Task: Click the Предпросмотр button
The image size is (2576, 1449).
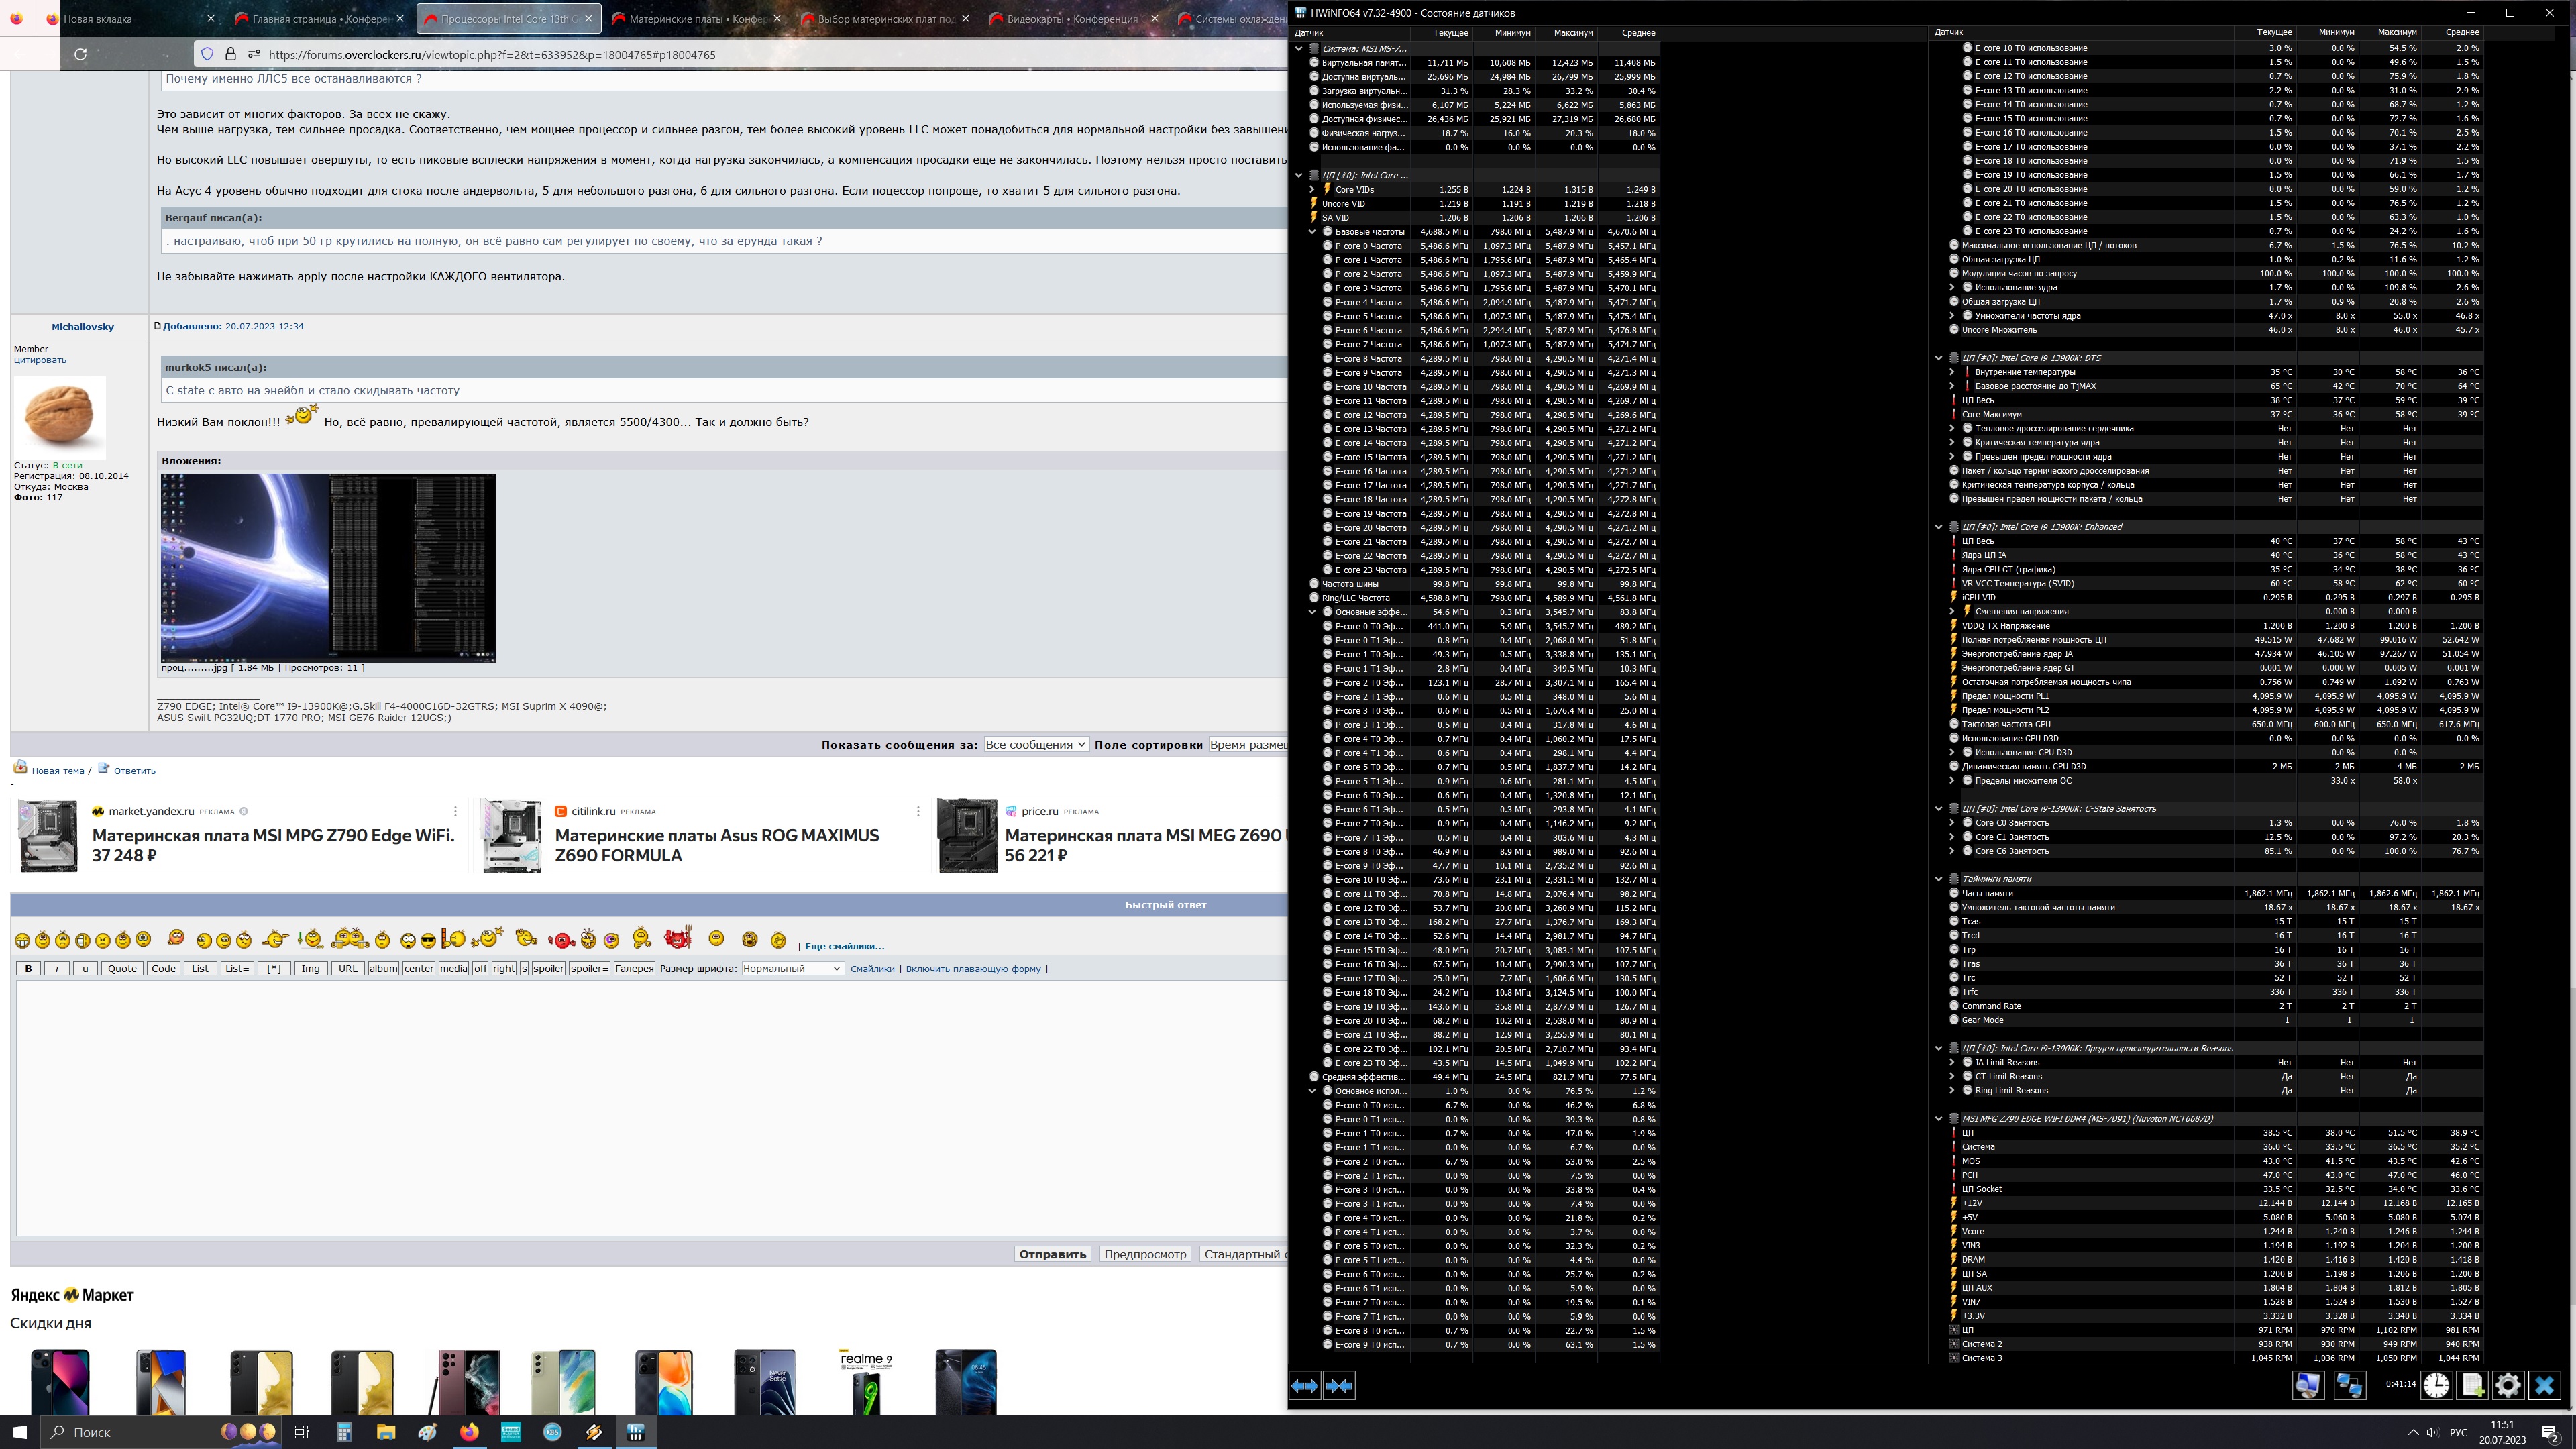Action: click(1145, 1254)
